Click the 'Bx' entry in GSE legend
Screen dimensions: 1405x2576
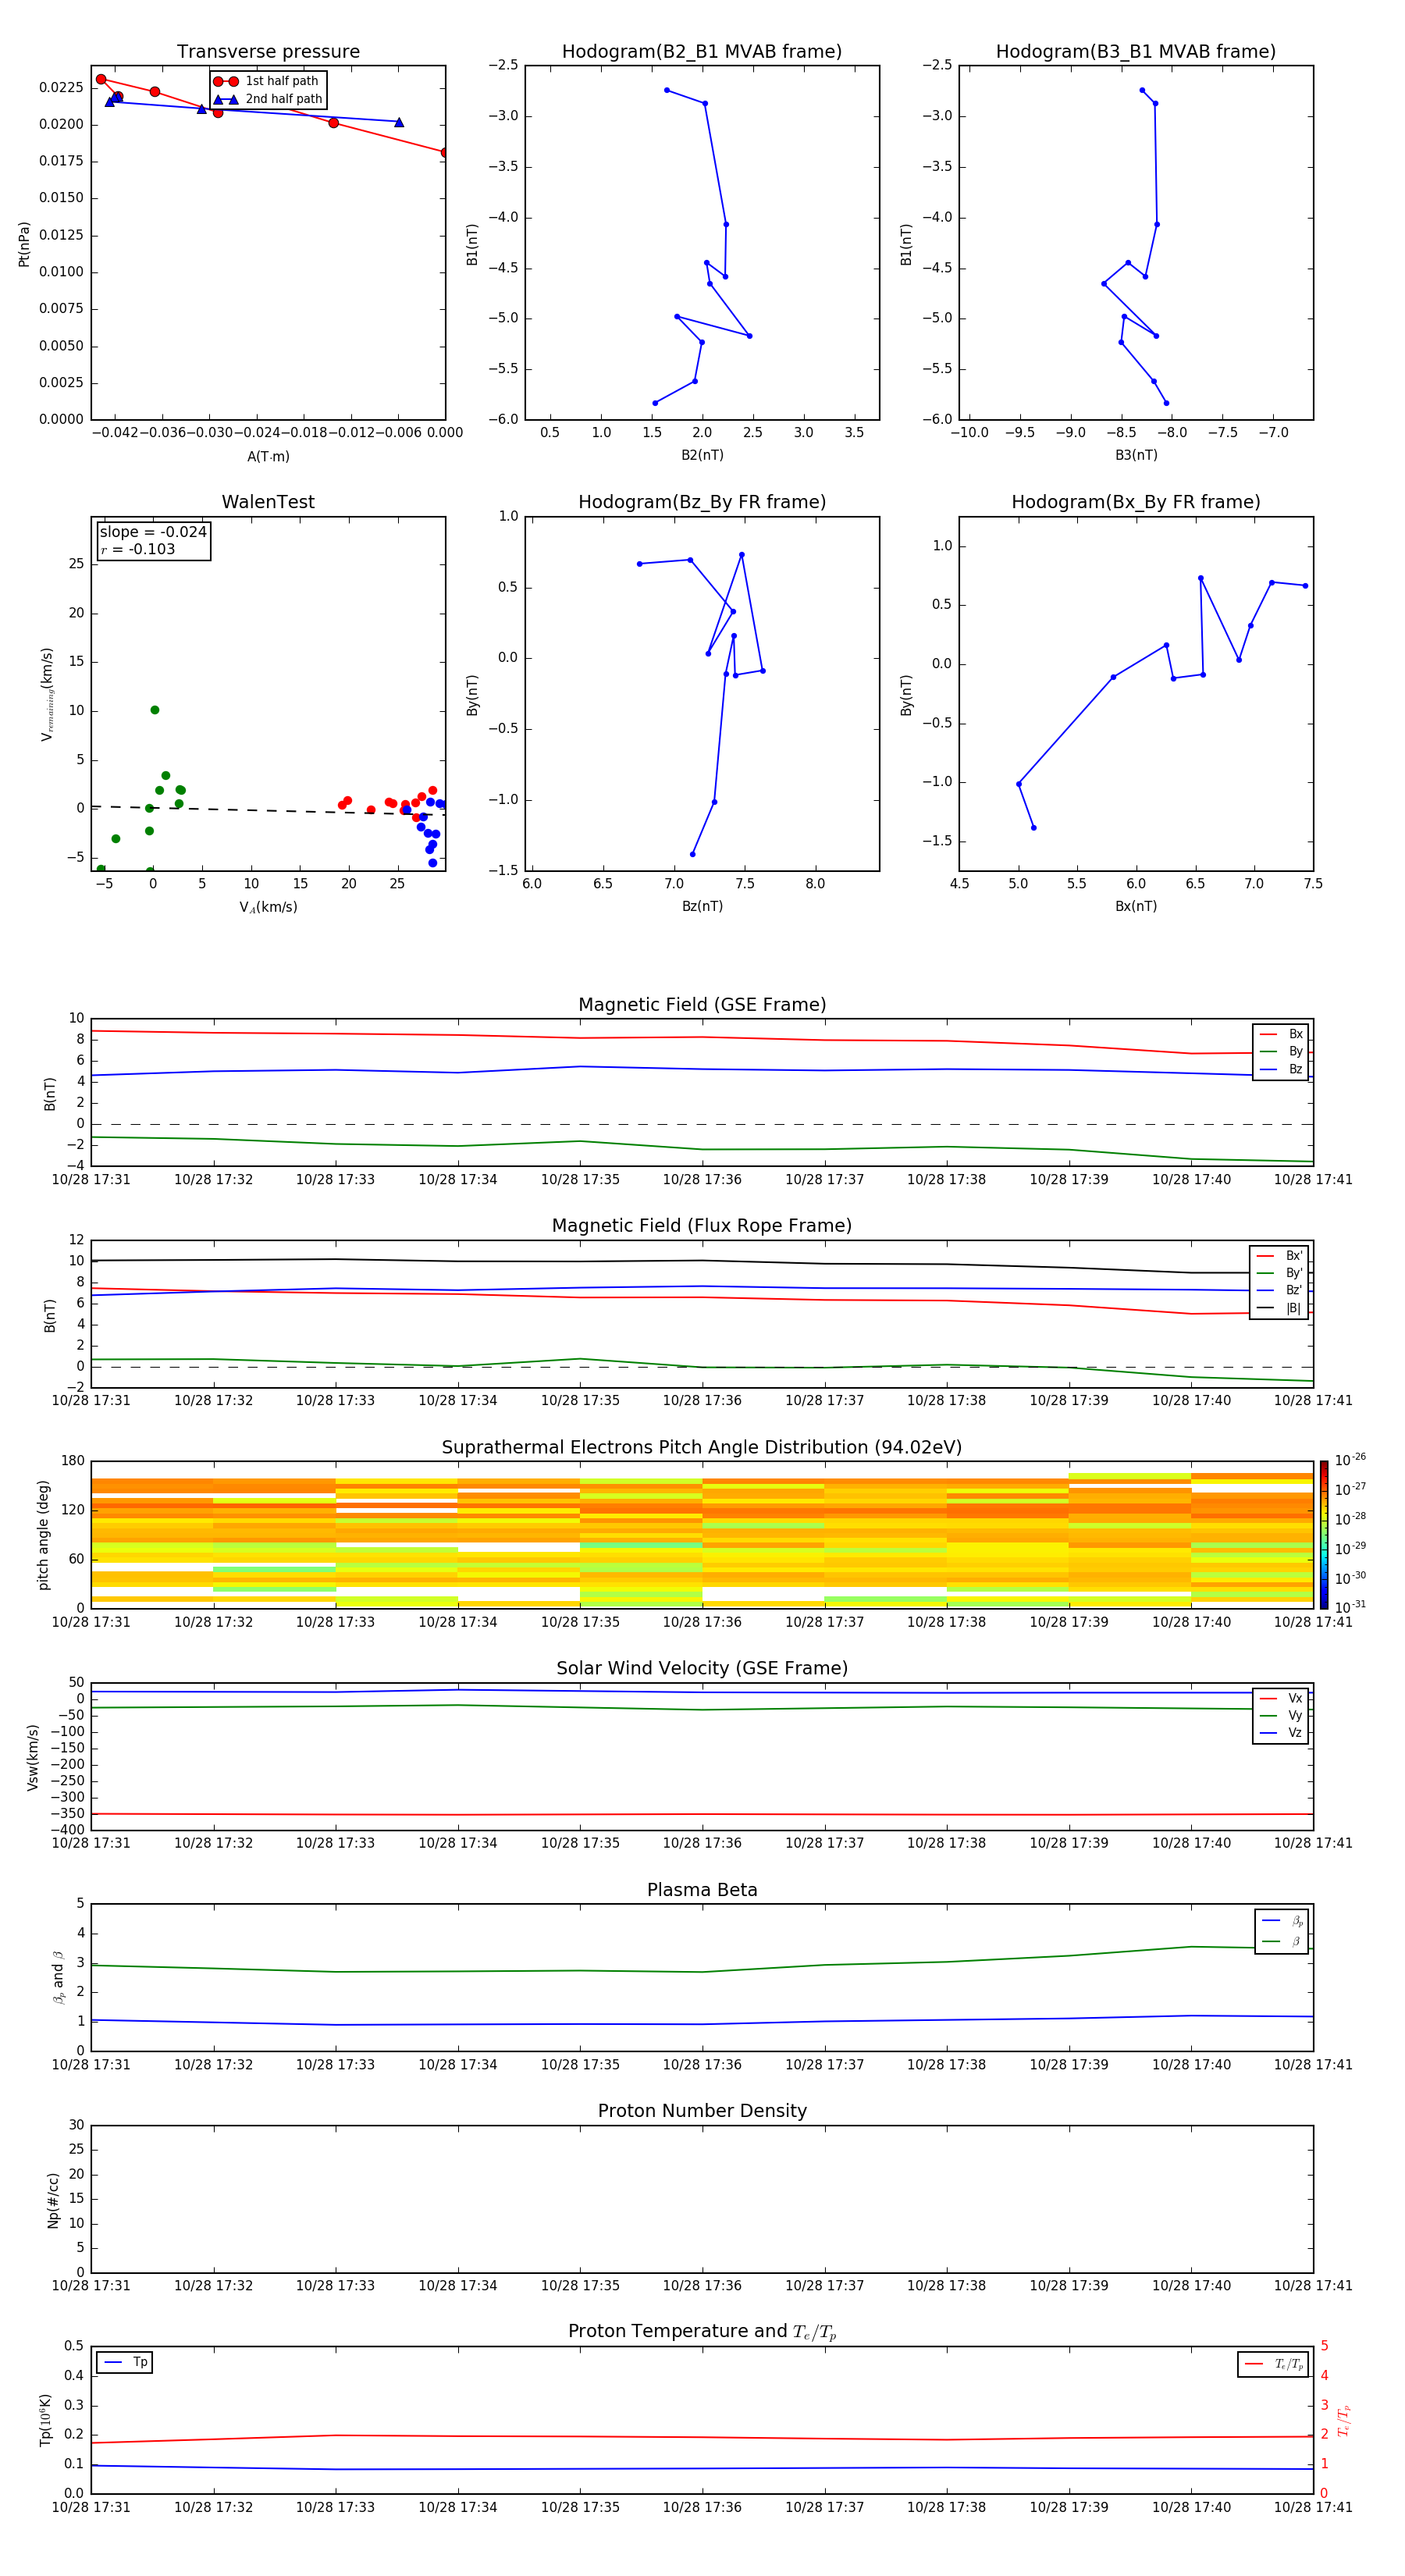click(x=1281, y=1034)
